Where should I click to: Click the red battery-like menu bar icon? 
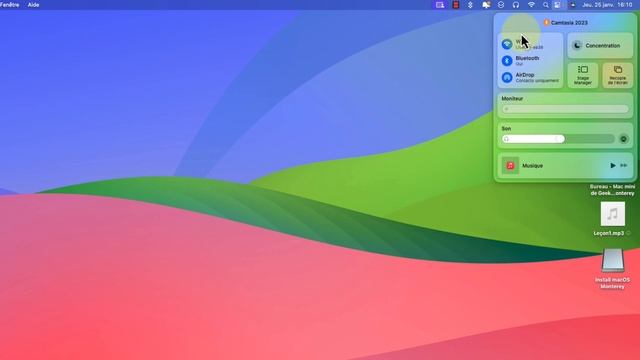456,5
